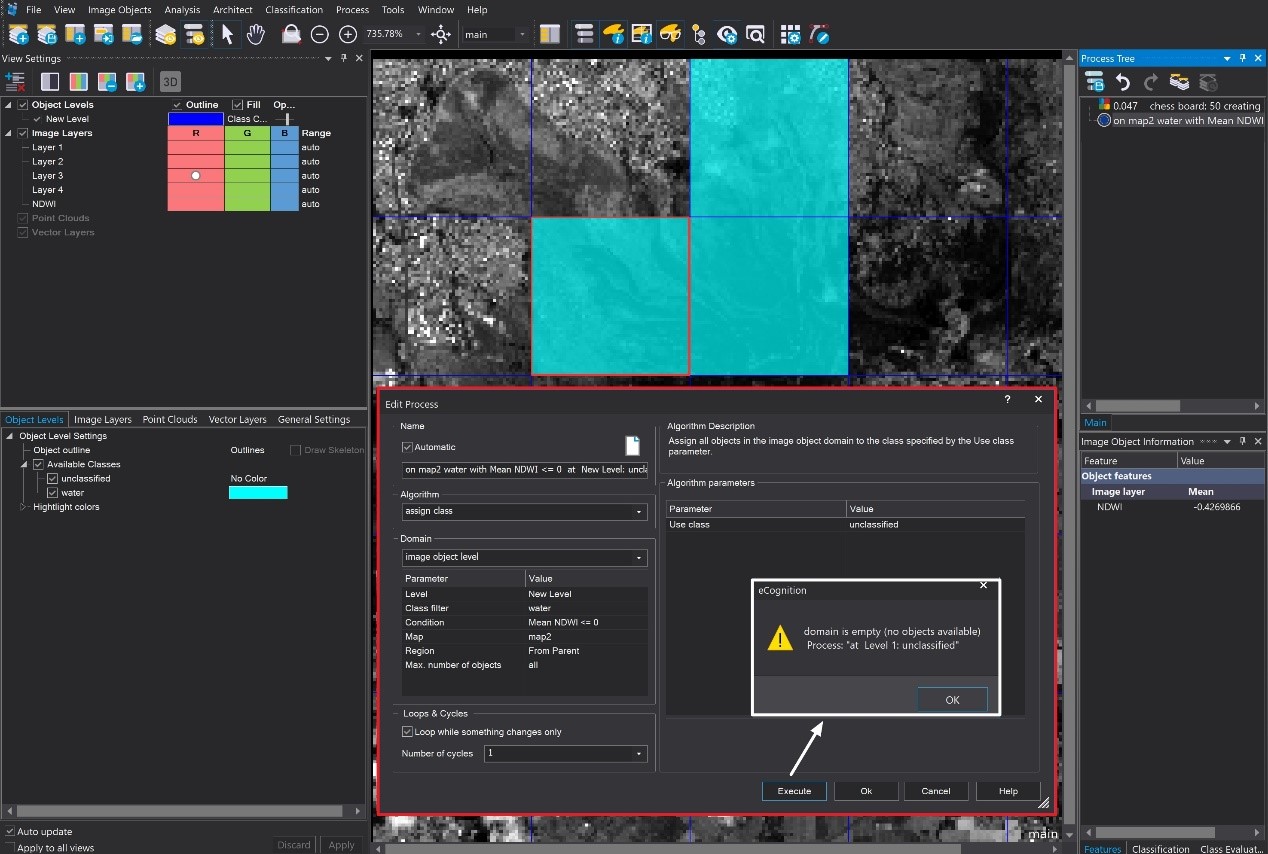Click the Execute button

(794, 791)
